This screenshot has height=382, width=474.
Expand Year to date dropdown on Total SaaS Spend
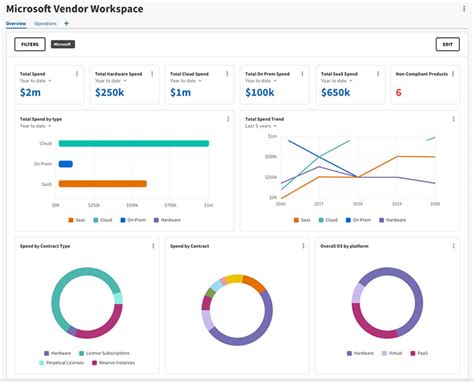coord(336,81)
